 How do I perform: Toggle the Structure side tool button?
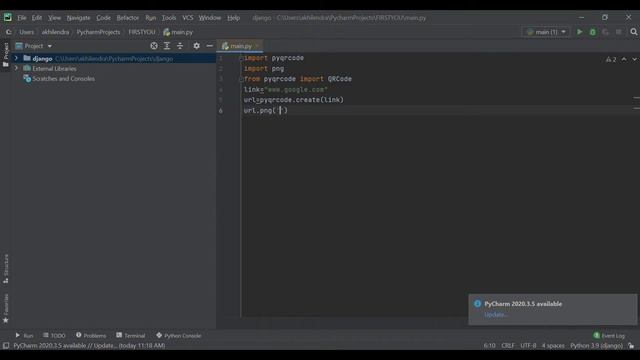(x=6, y=269)
